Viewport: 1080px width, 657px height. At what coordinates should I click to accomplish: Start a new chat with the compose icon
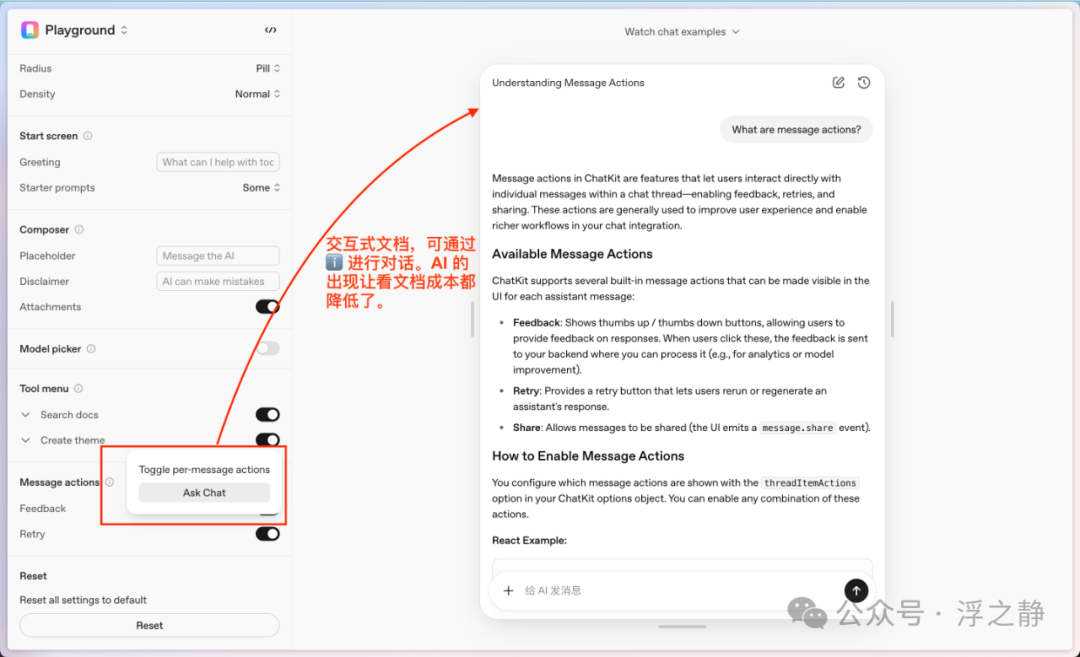coord(838,83)
